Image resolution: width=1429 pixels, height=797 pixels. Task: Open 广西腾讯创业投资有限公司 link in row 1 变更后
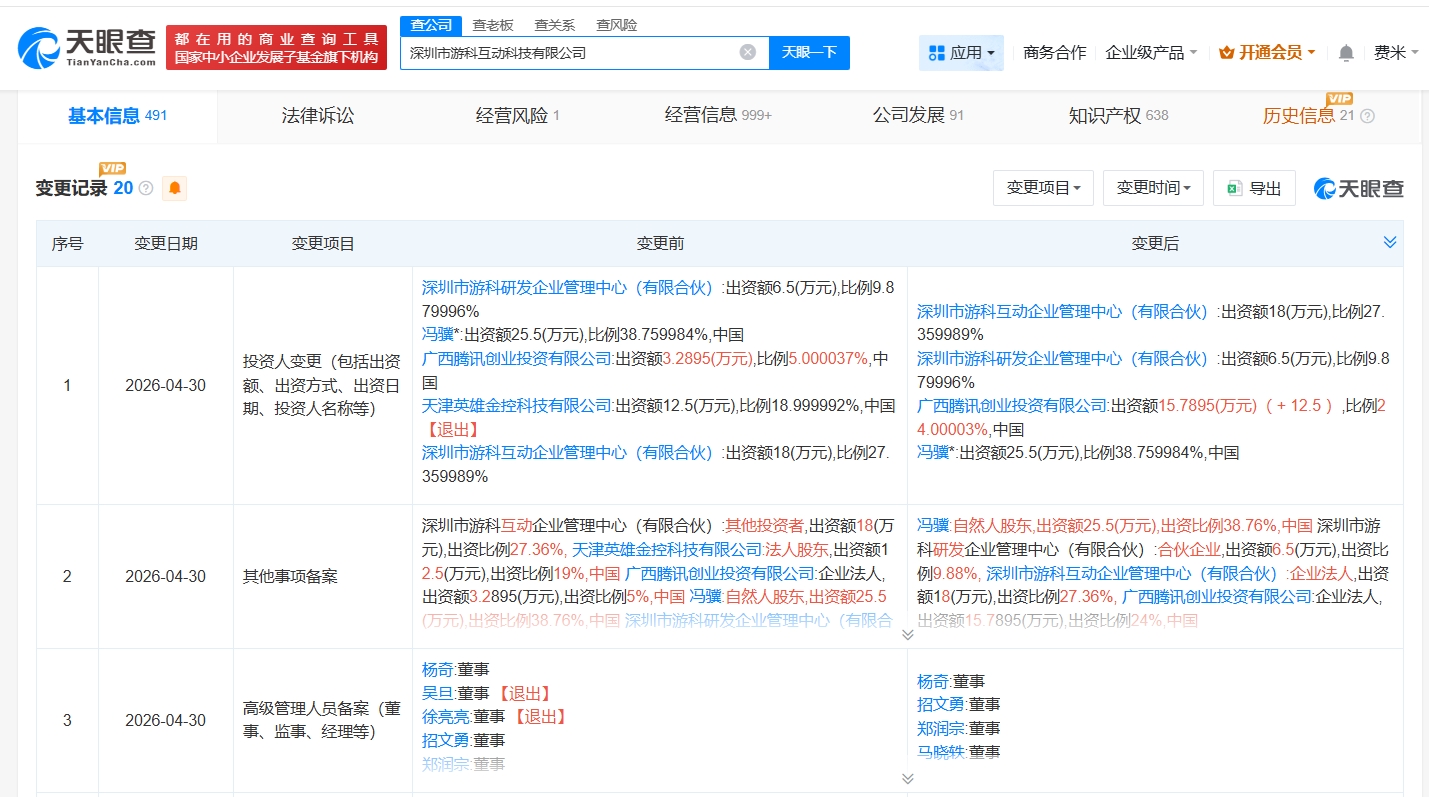click(x=1012, y=406)
